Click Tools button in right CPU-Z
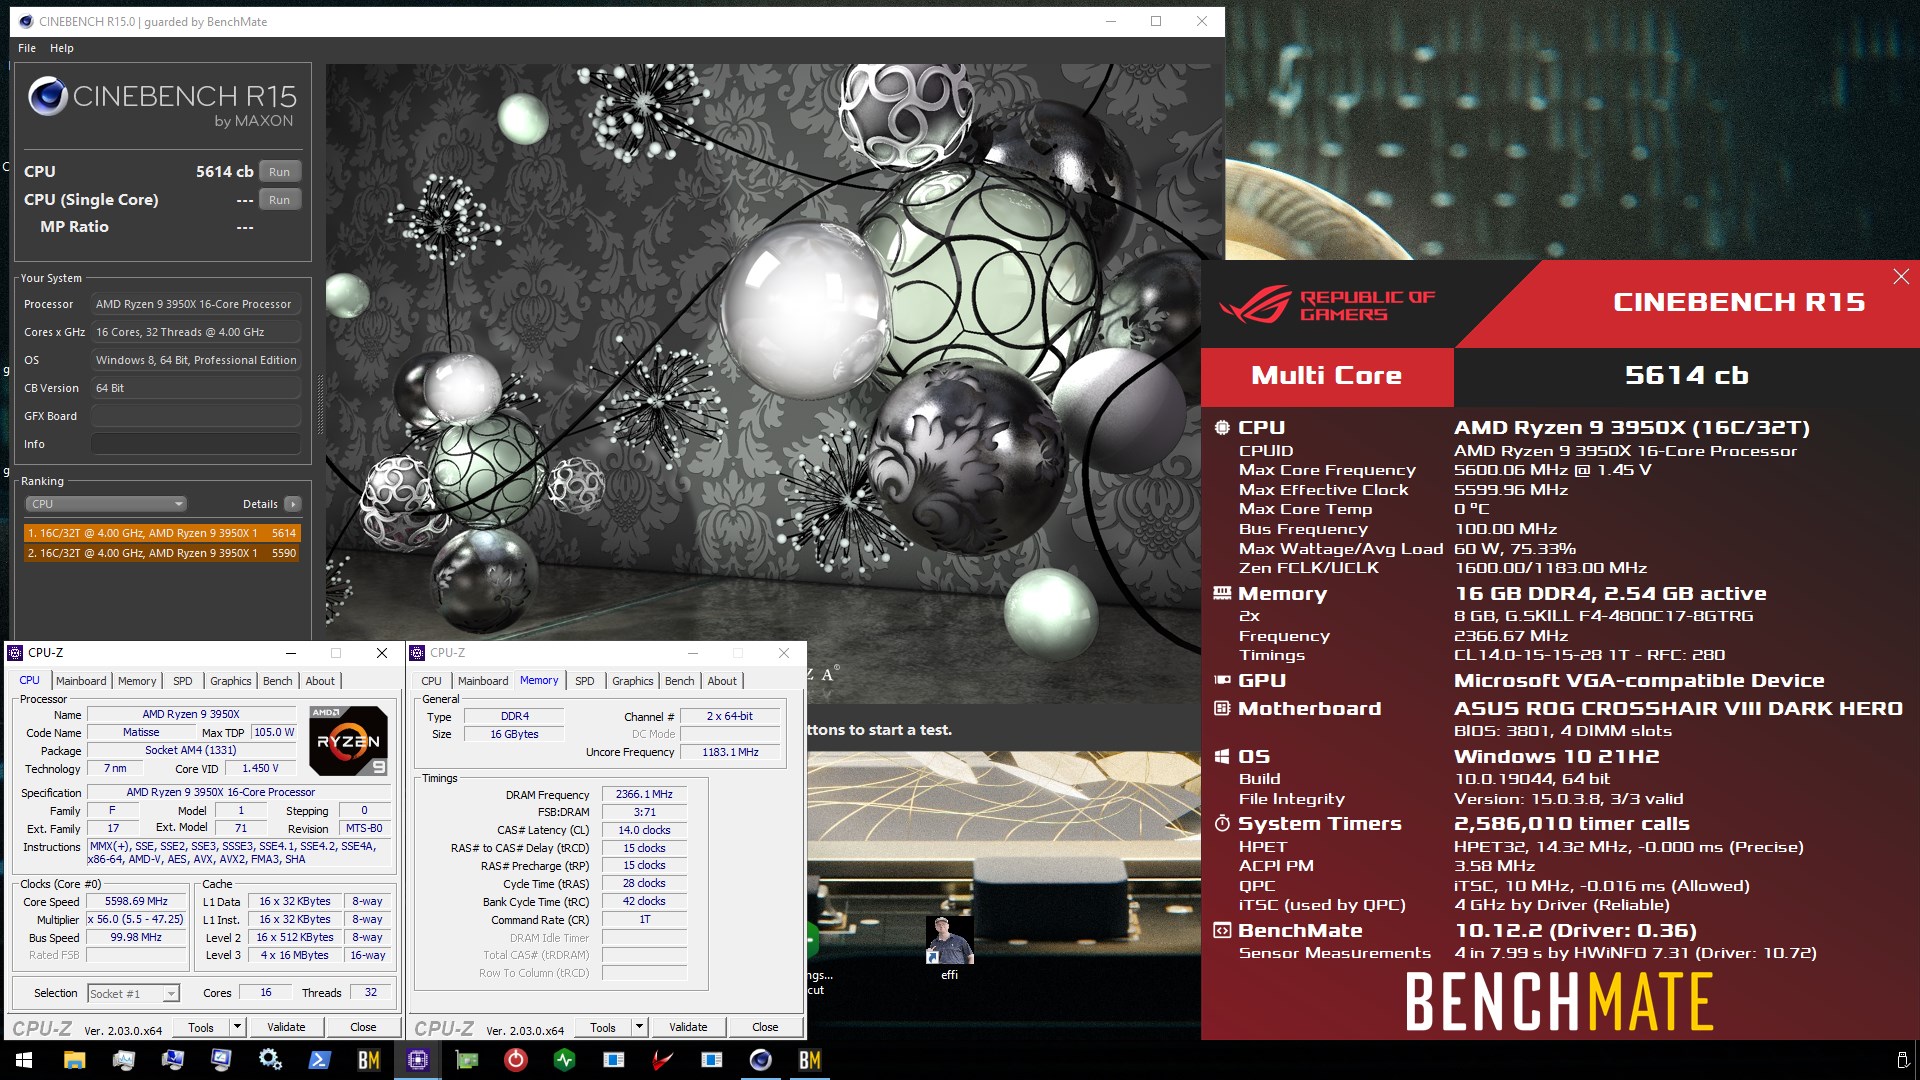 click(x=603, y=1027)
